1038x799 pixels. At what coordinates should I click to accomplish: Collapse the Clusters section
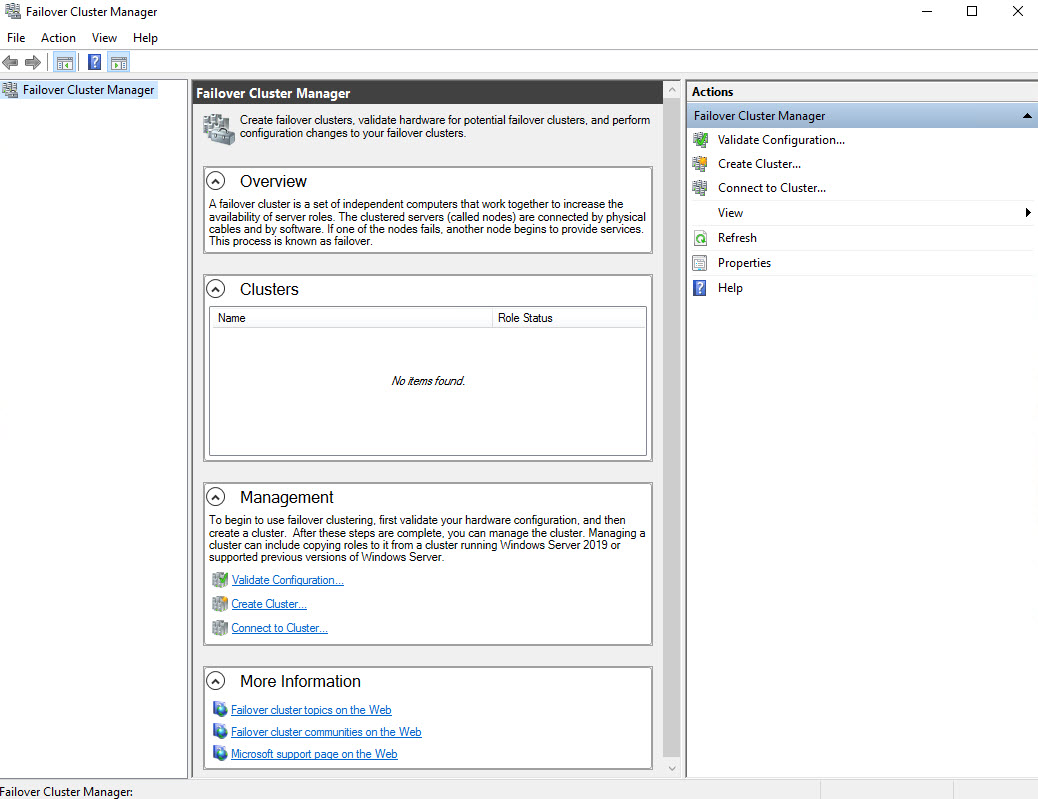click(216, 289)
